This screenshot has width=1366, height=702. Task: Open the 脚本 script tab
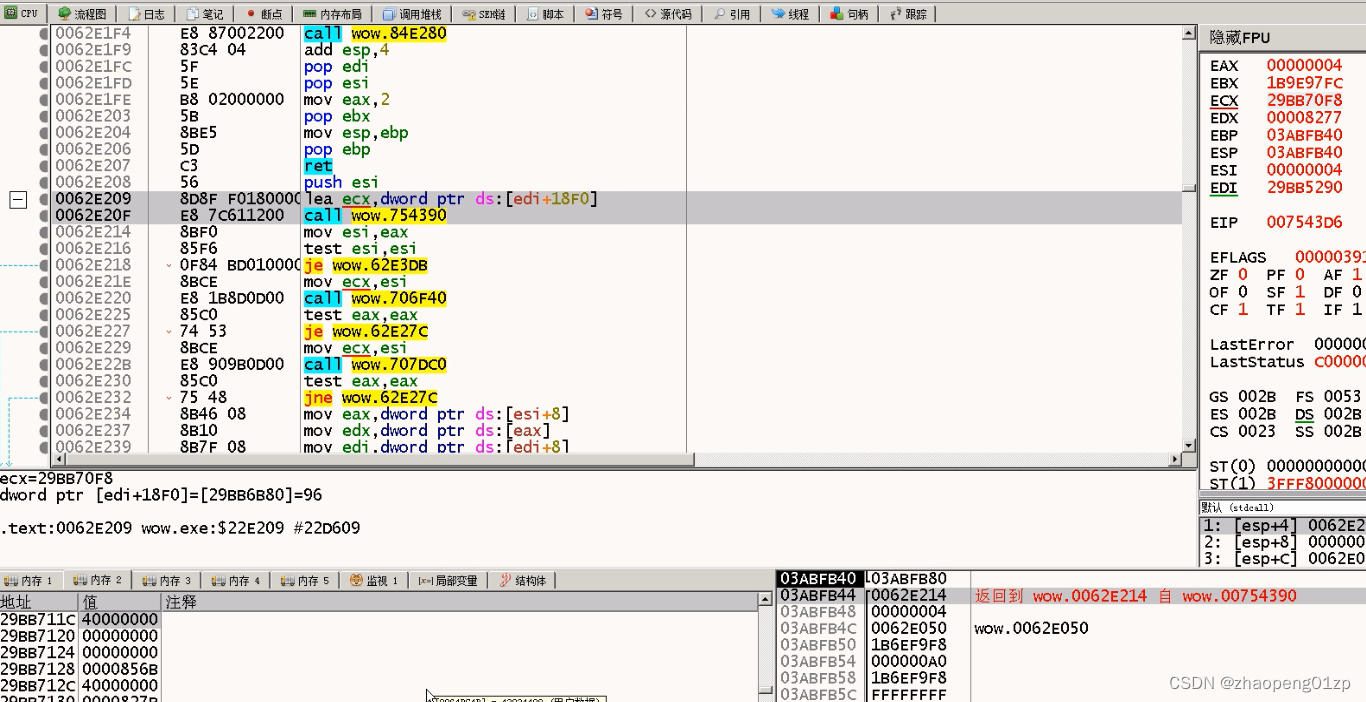(546, 14)
